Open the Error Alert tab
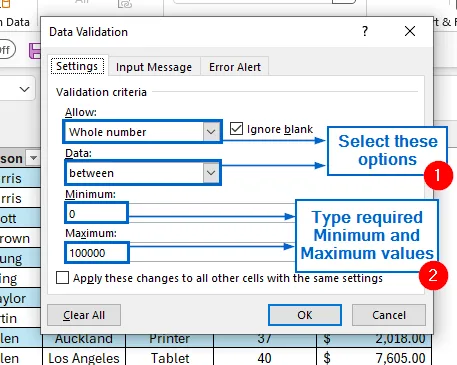The height and width of the screenshot is (365, 457). click(235, 67)
